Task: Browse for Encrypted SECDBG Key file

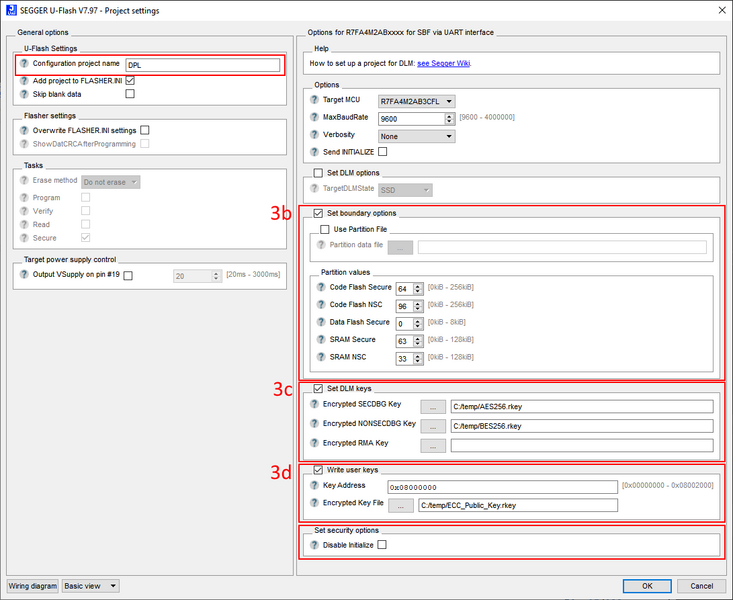Action: pyautogui.click(x=433, y=407)
